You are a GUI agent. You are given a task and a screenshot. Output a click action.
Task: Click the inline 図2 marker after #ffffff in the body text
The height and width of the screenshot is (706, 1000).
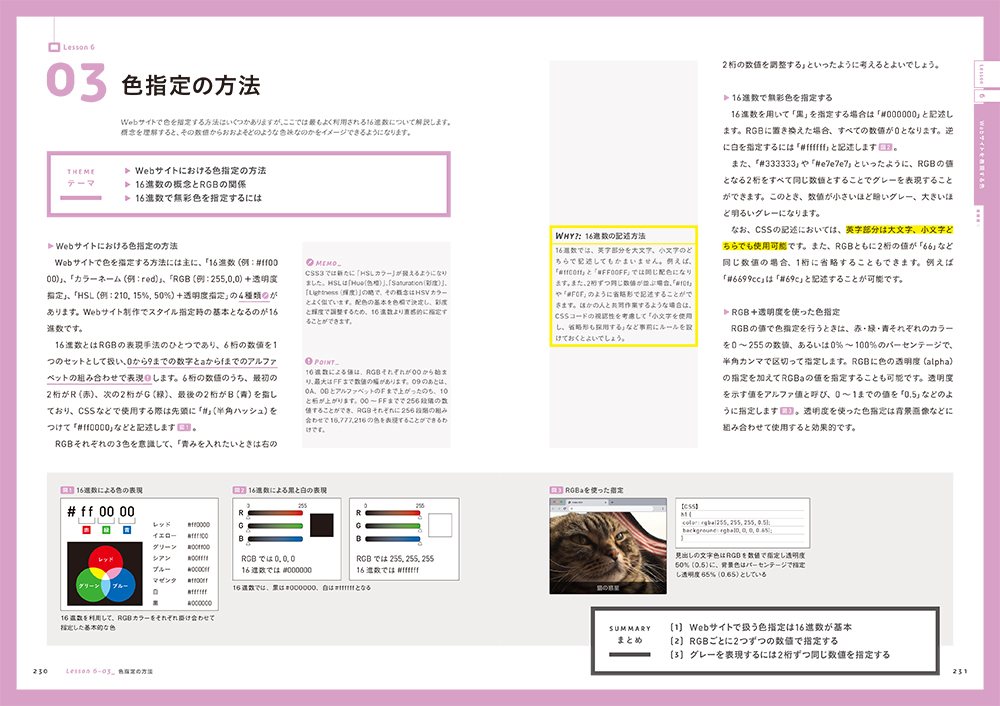(x=886, y=147)
